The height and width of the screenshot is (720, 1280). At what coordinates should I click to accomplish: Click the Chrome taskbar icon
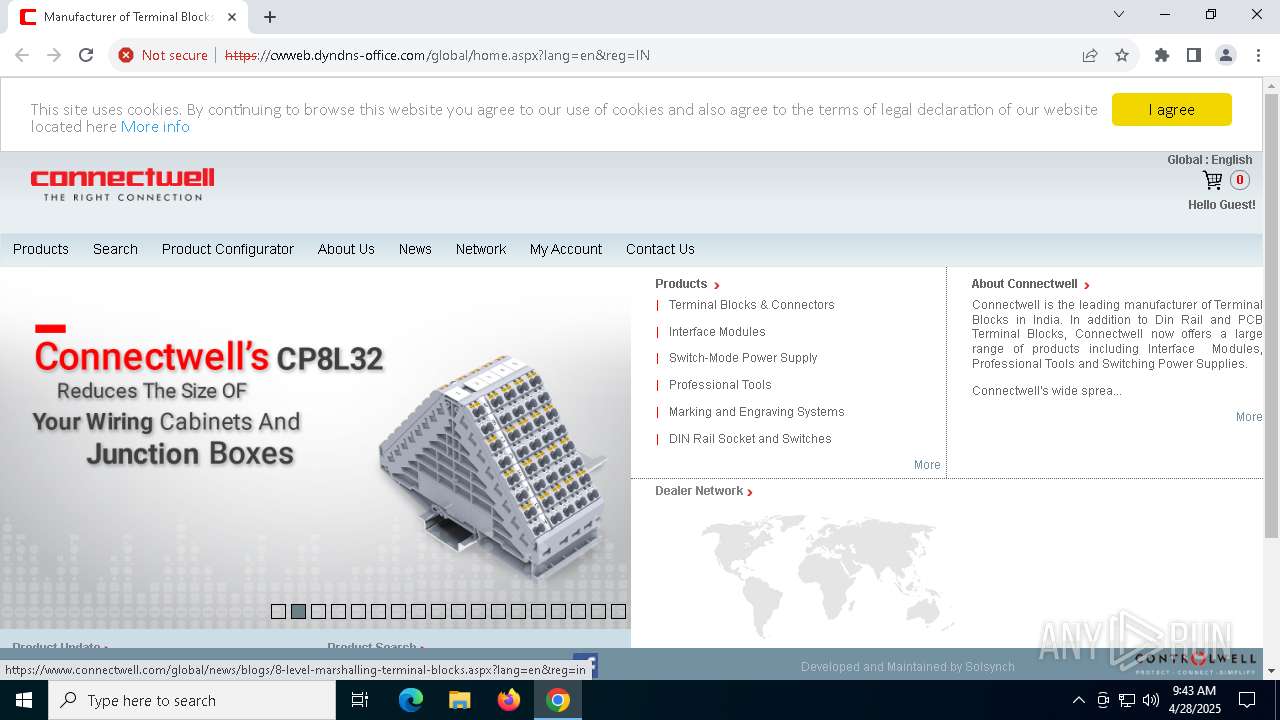[x=558, y=700]
